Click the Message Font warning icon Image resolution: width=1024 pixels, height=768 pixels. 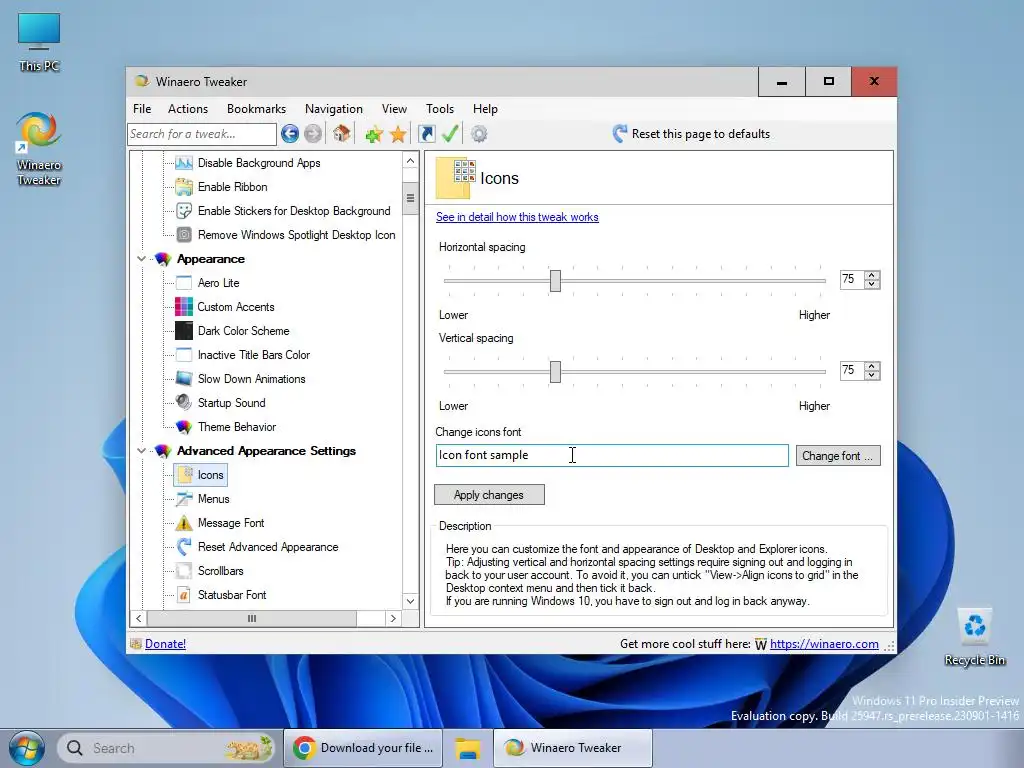[x=184, y=523]
